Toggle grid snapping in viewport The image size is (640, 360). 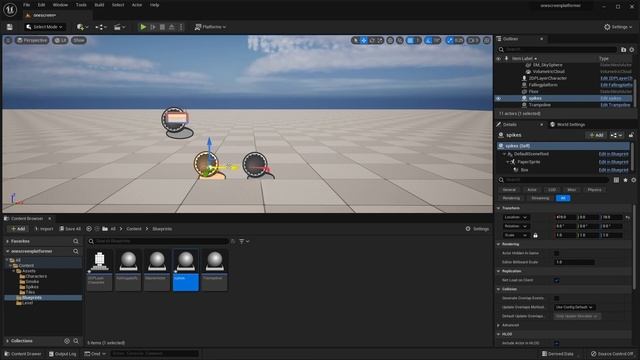coord(411,40)
